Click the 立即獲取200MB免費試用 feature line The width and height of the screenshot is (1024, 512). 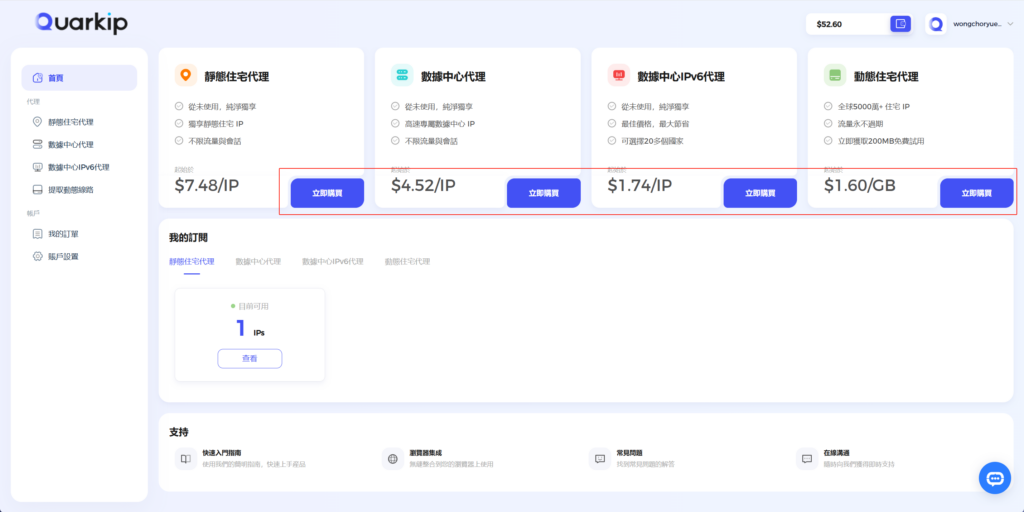click(x=881, y=140)
